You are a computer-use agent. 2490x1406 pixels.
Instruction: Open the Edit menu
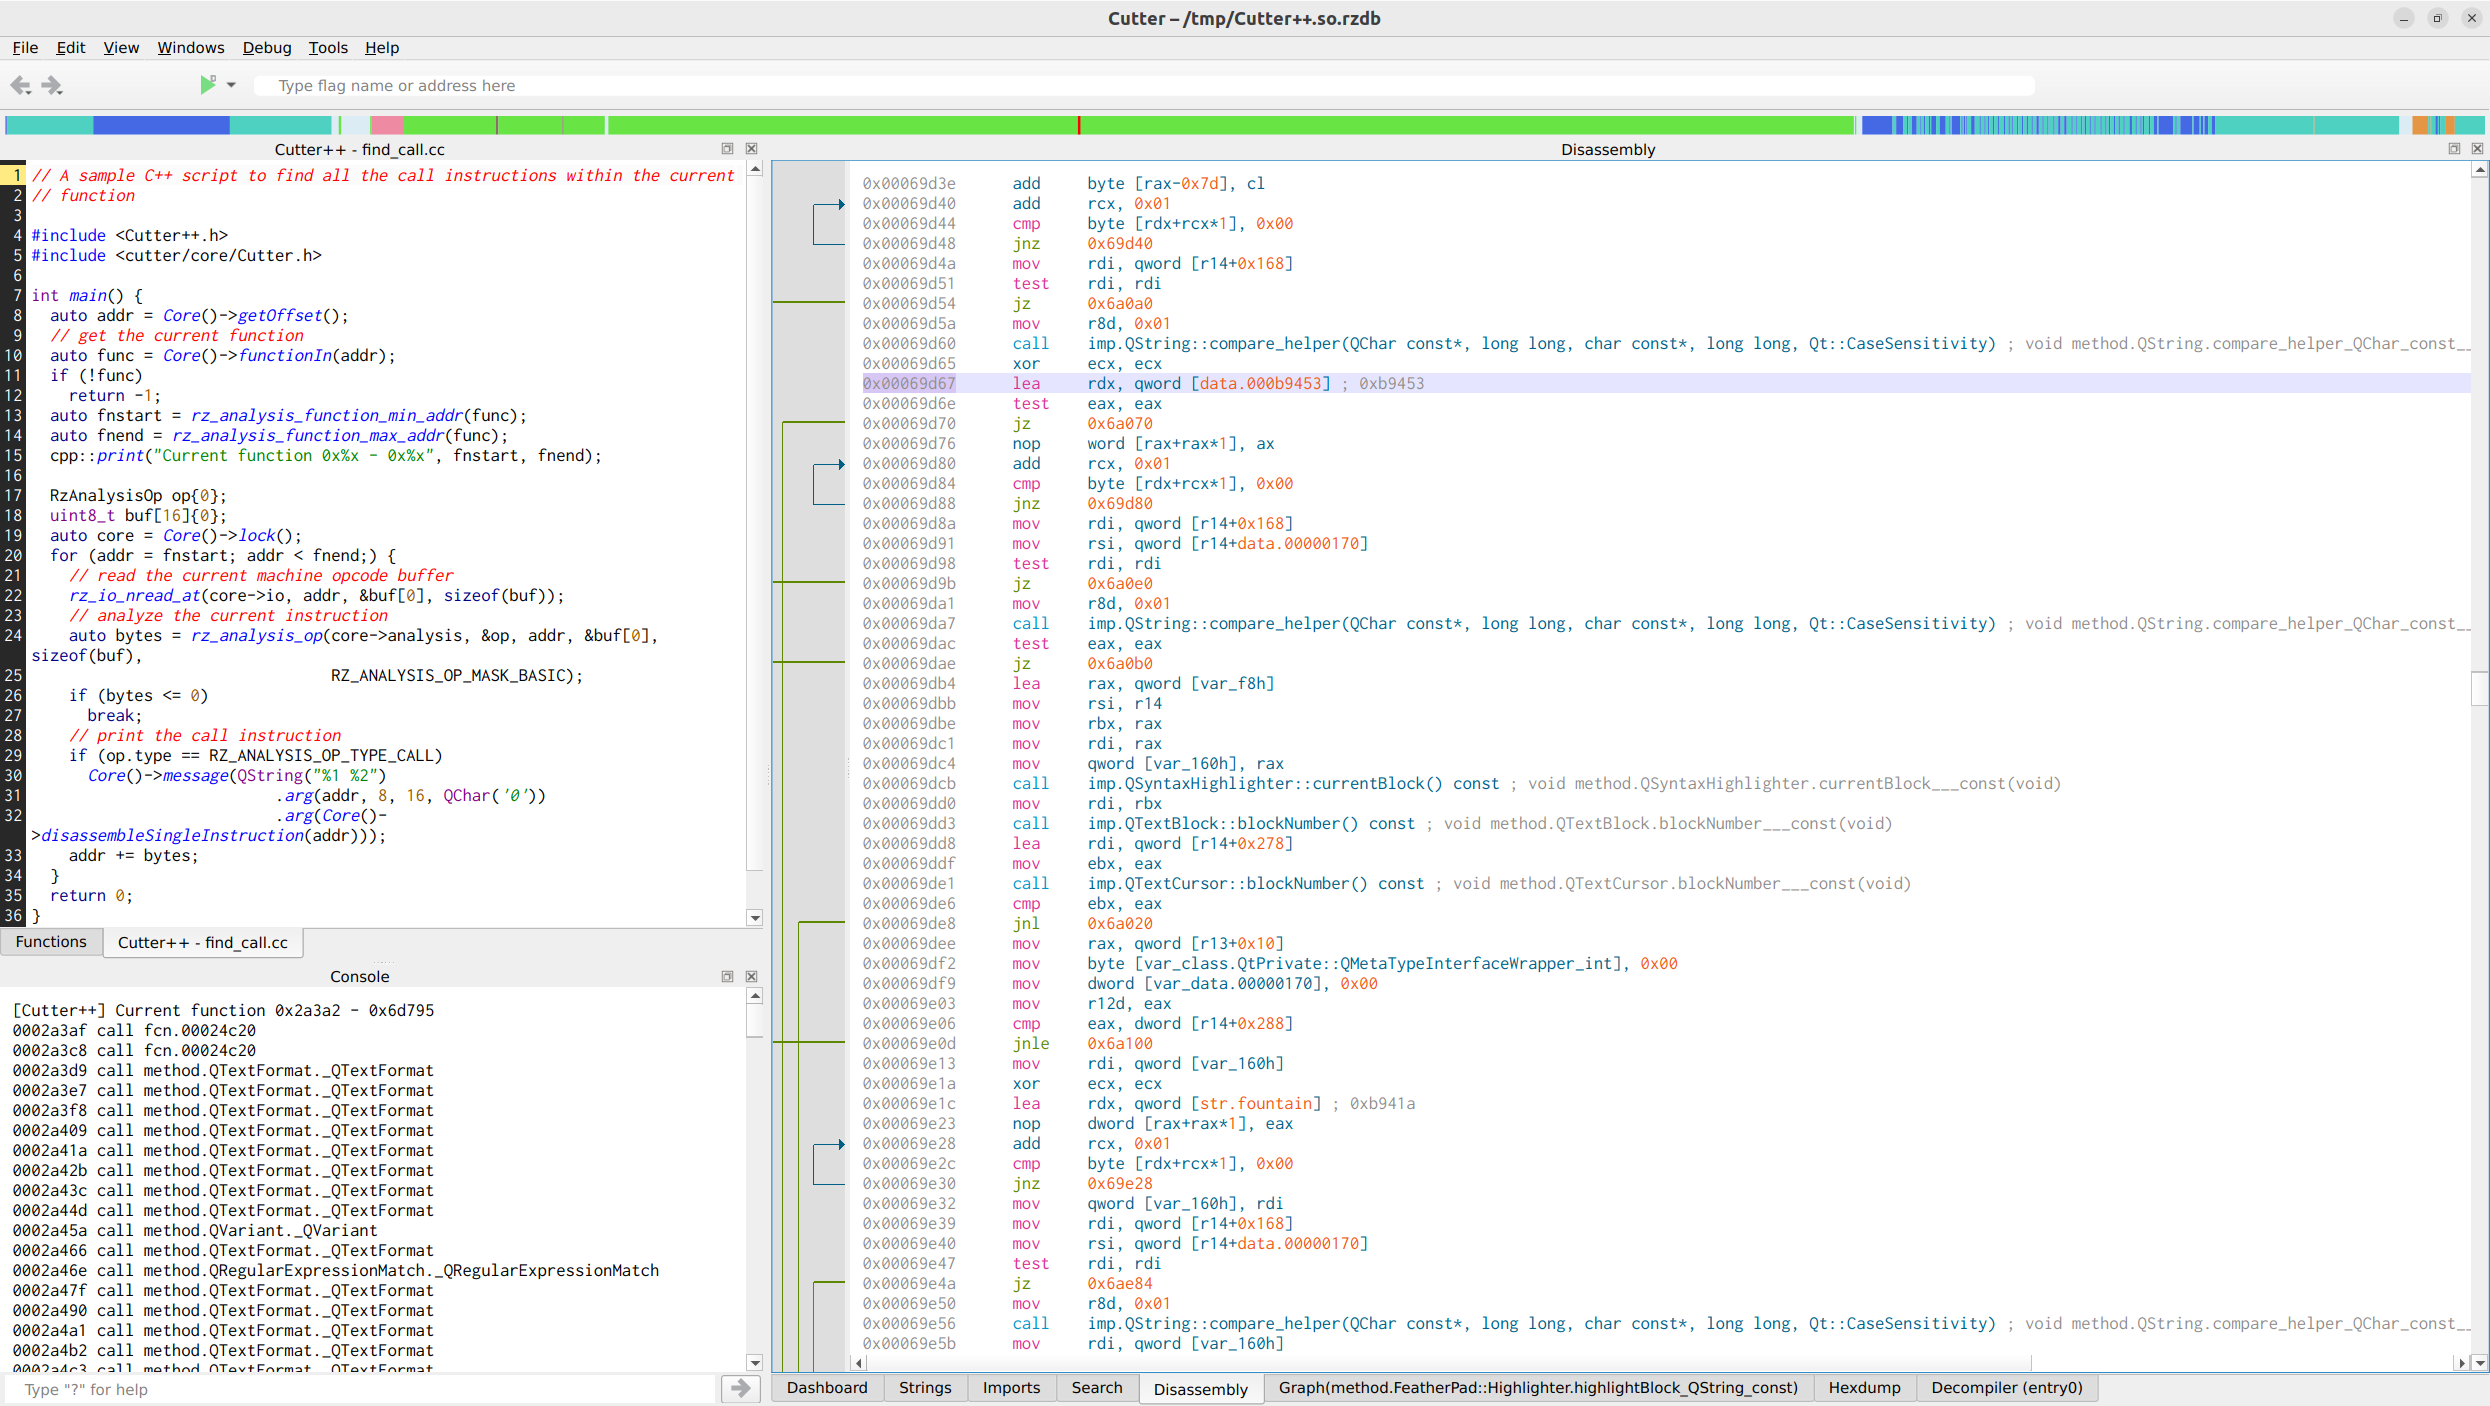pos(70,48)
